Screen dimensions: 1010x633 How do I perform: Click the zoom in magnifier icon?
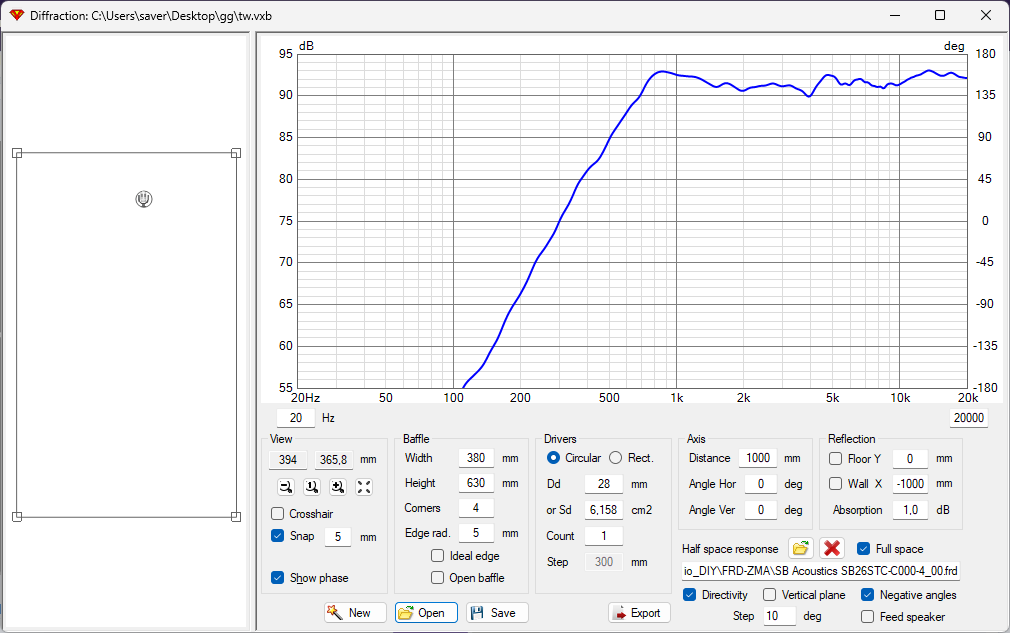click(338, 487)
